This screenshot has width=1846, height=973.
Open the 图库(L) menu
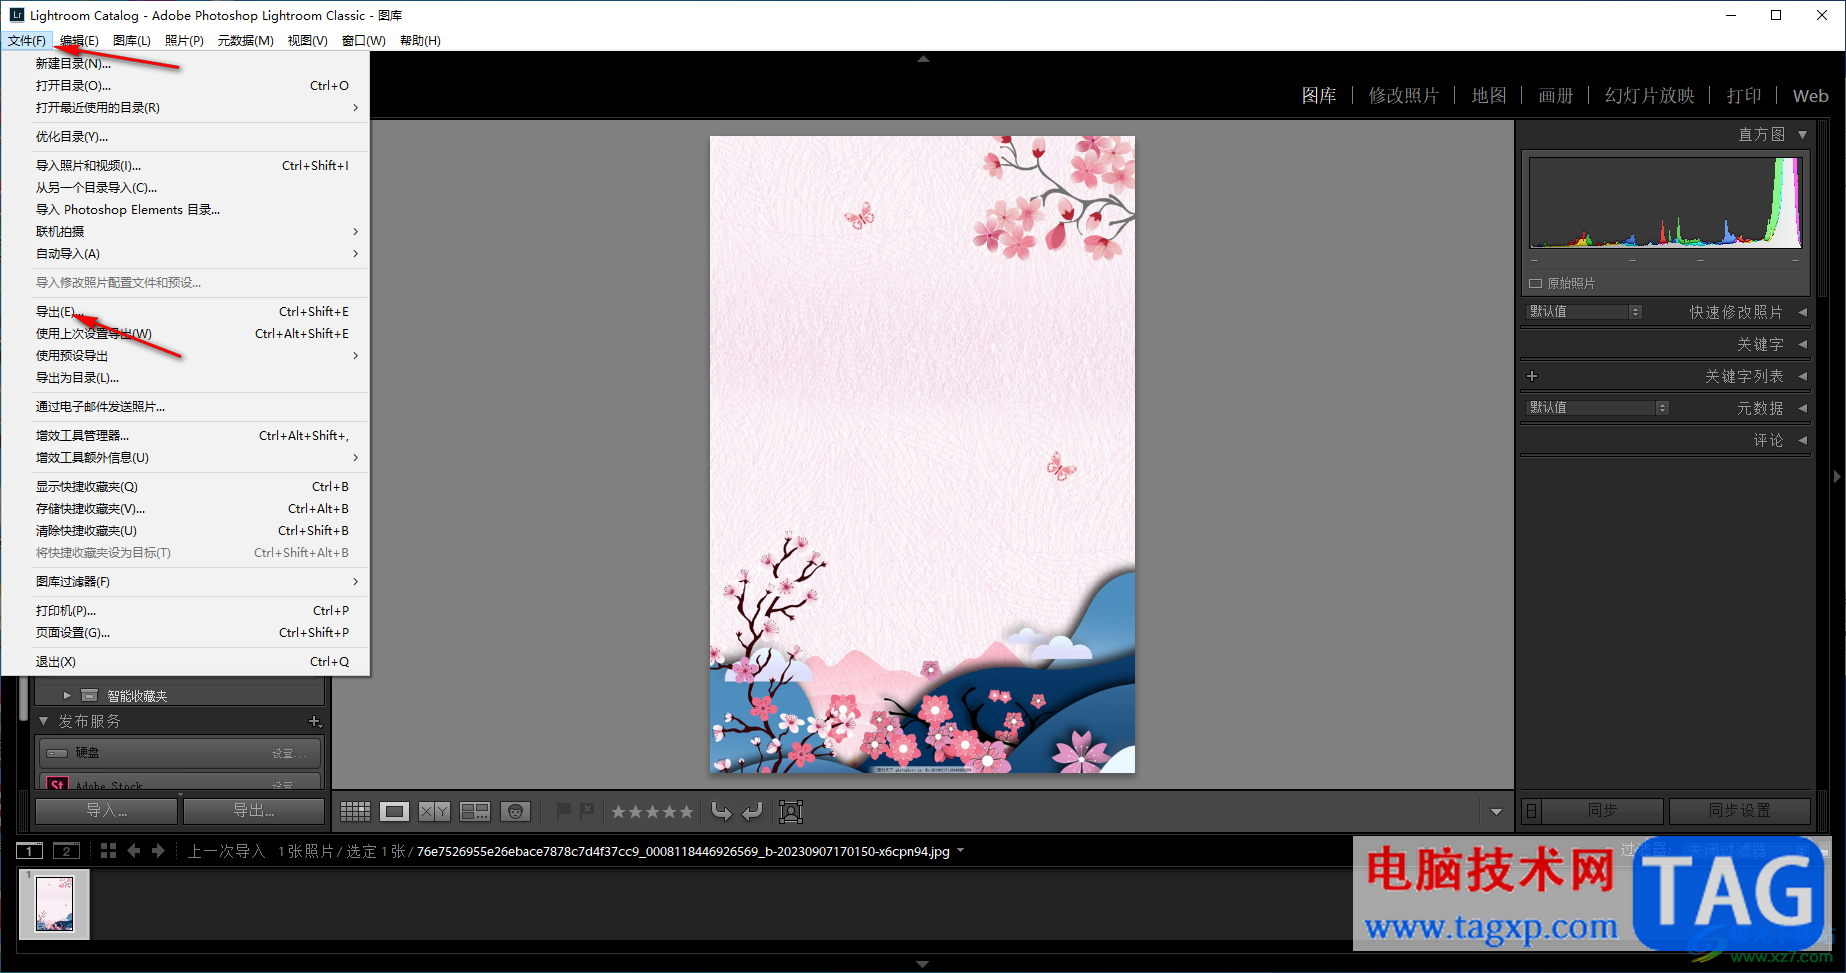click(x=132, y=40)
